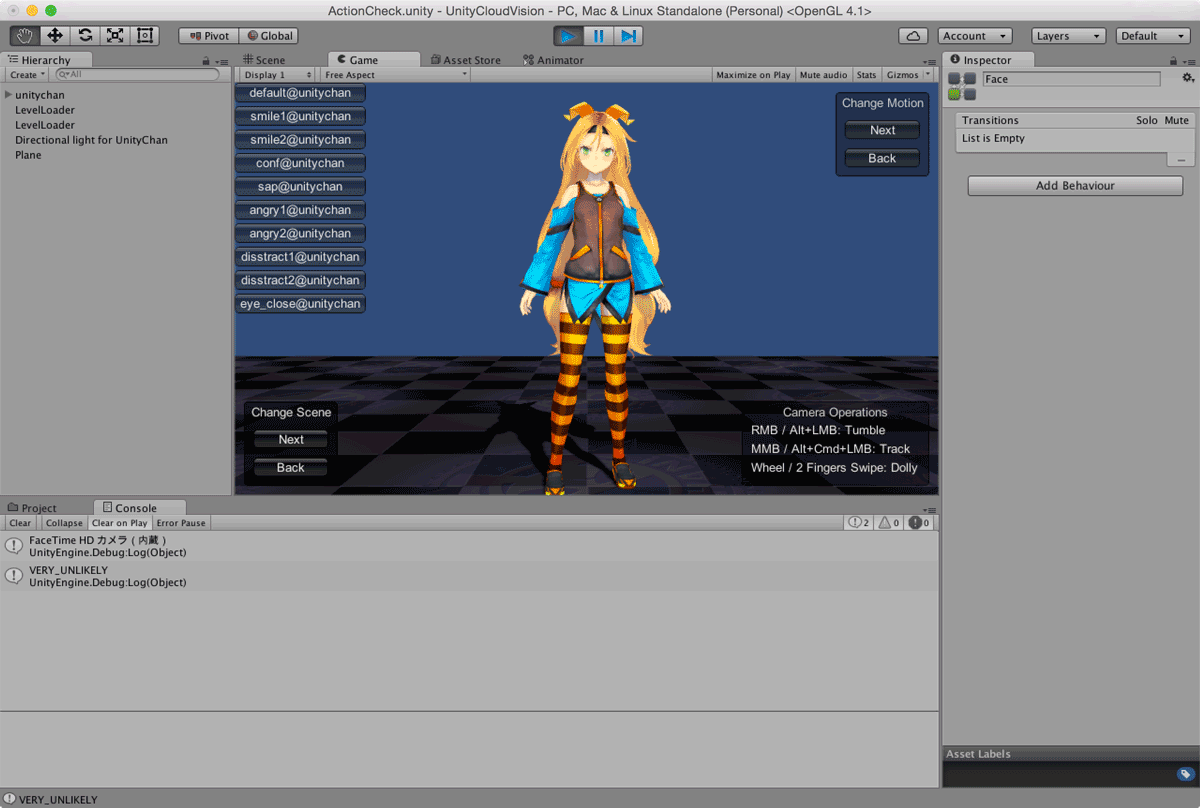Toggle Clear on Play in Console
1200x808 pixels.
pos(120,523)
